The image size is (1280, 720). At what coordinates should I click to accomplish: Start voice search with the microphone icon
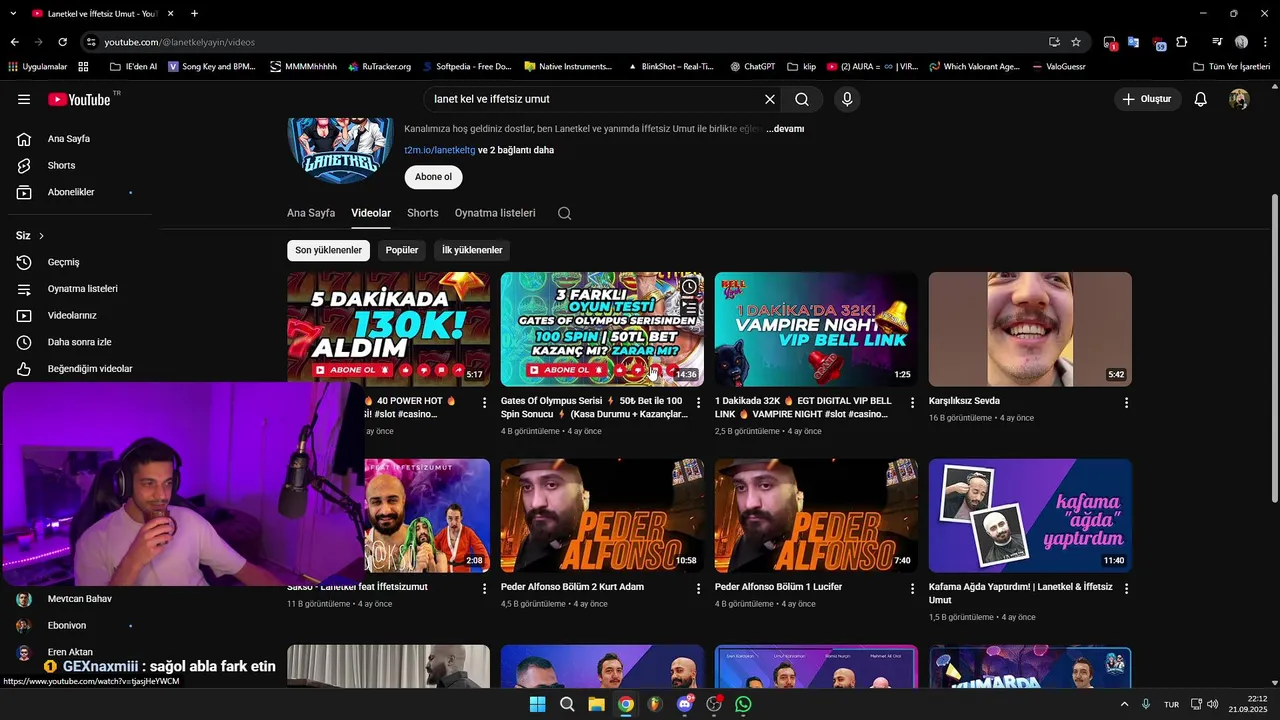click(847, 99)
